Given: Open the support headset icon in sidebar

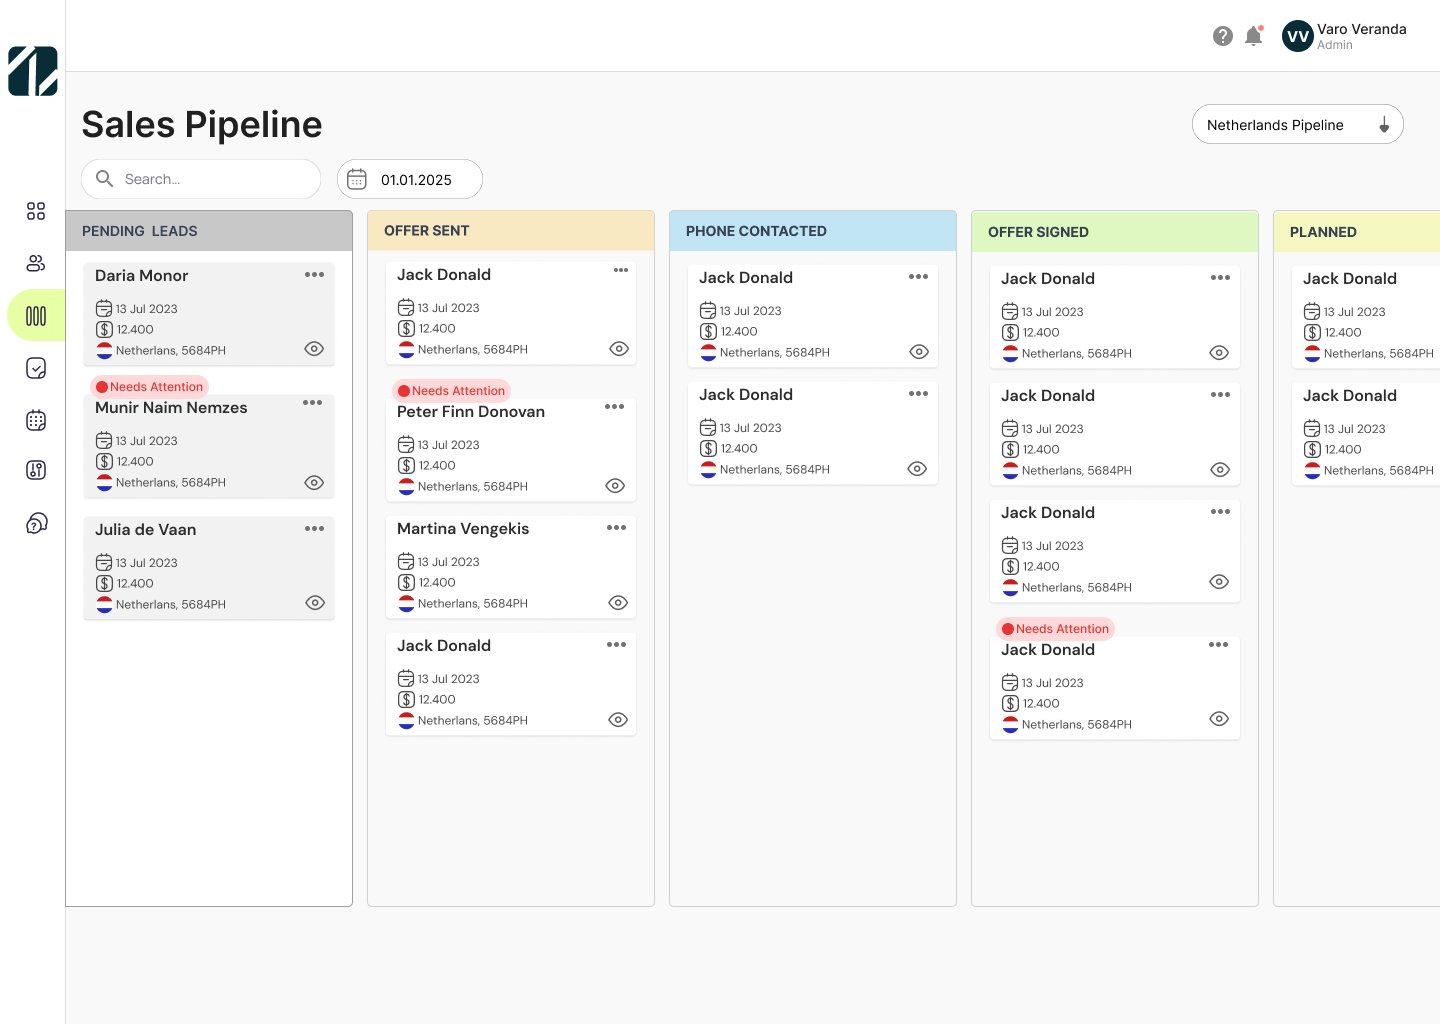Looking at the screenshot, I should (36, 523).
